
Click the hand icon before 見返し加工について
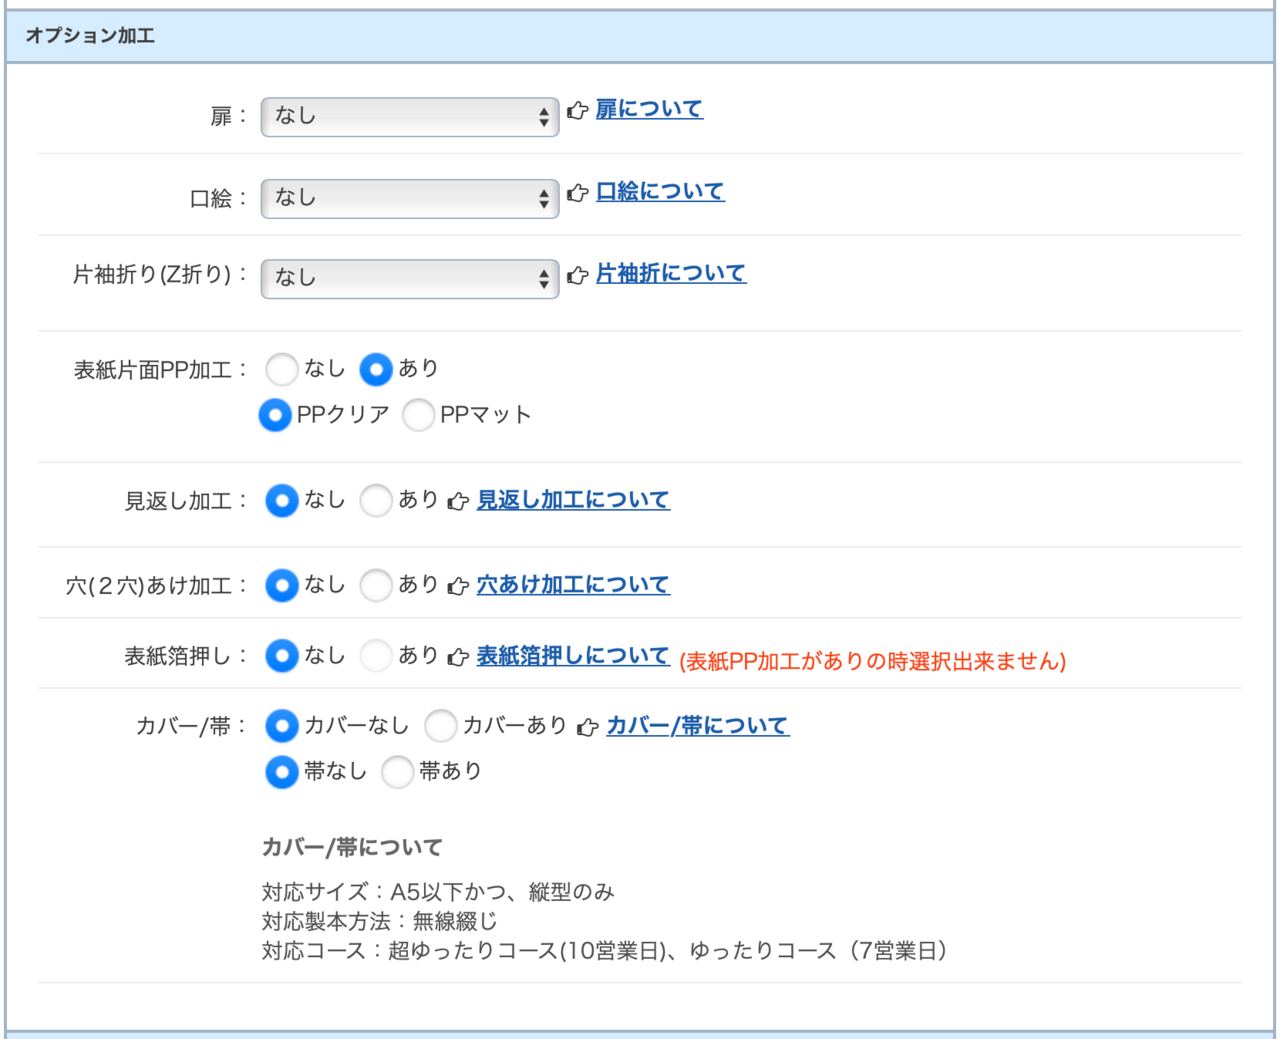458,501
